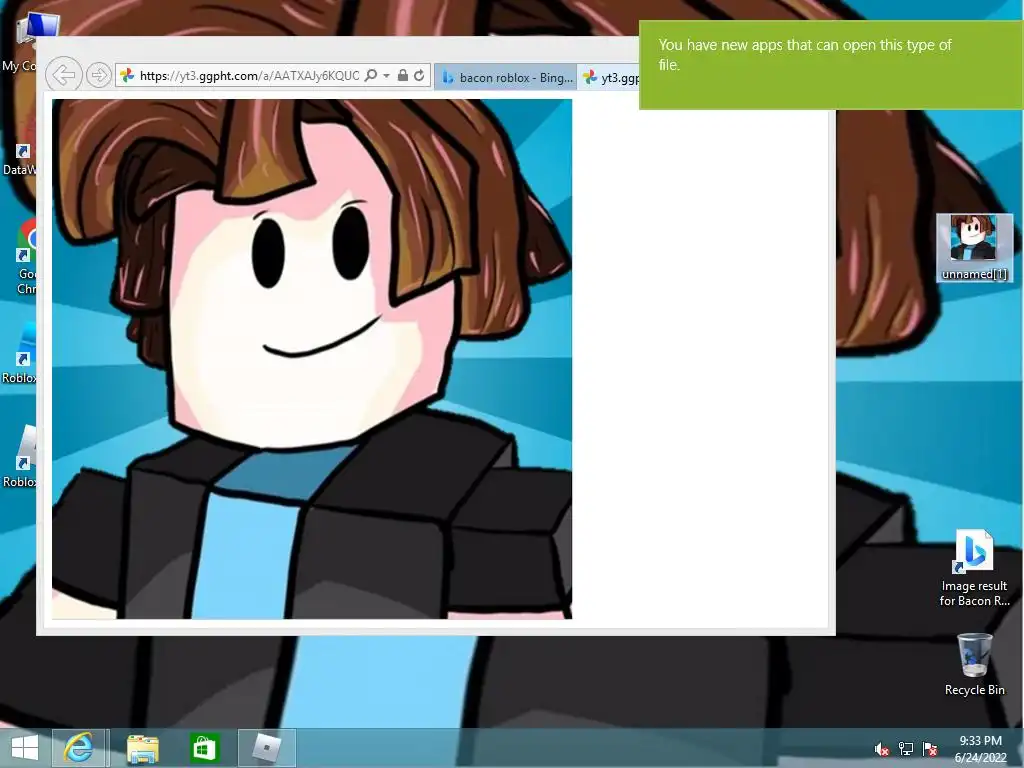Open the Action Center flag tray icon
This screenshot has height=768, width=1024.
pos(930,749)
